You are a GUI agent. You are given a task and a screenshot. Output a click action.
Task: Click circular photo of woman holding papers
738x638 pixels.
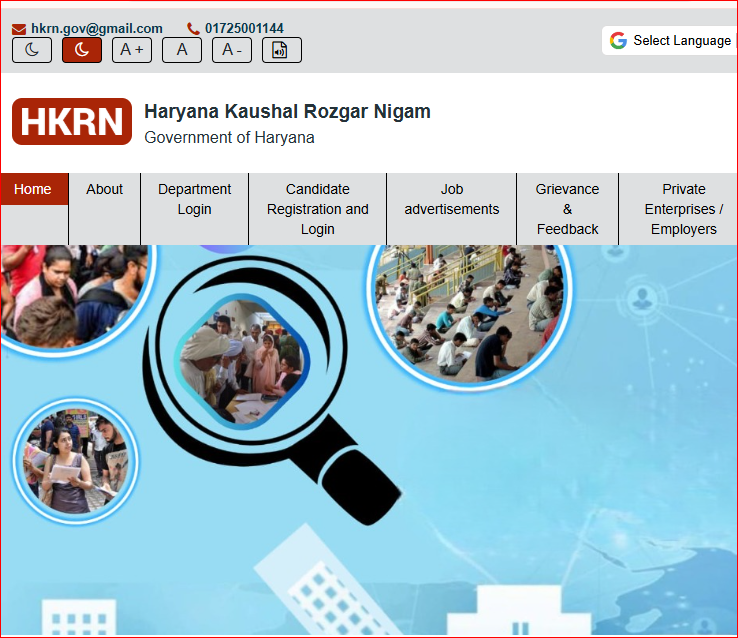(75, 461)
